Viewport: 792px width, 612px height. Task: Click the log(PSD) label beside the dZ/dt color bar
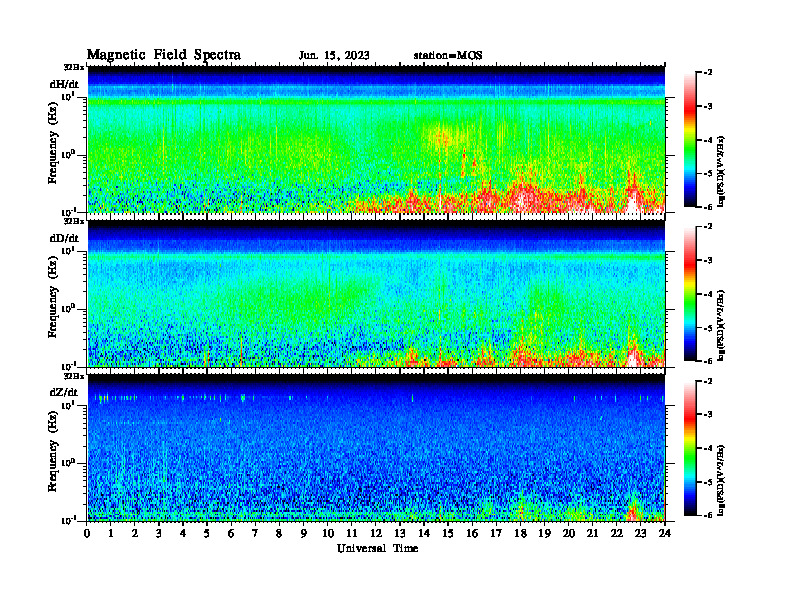(x=721, y=480)
